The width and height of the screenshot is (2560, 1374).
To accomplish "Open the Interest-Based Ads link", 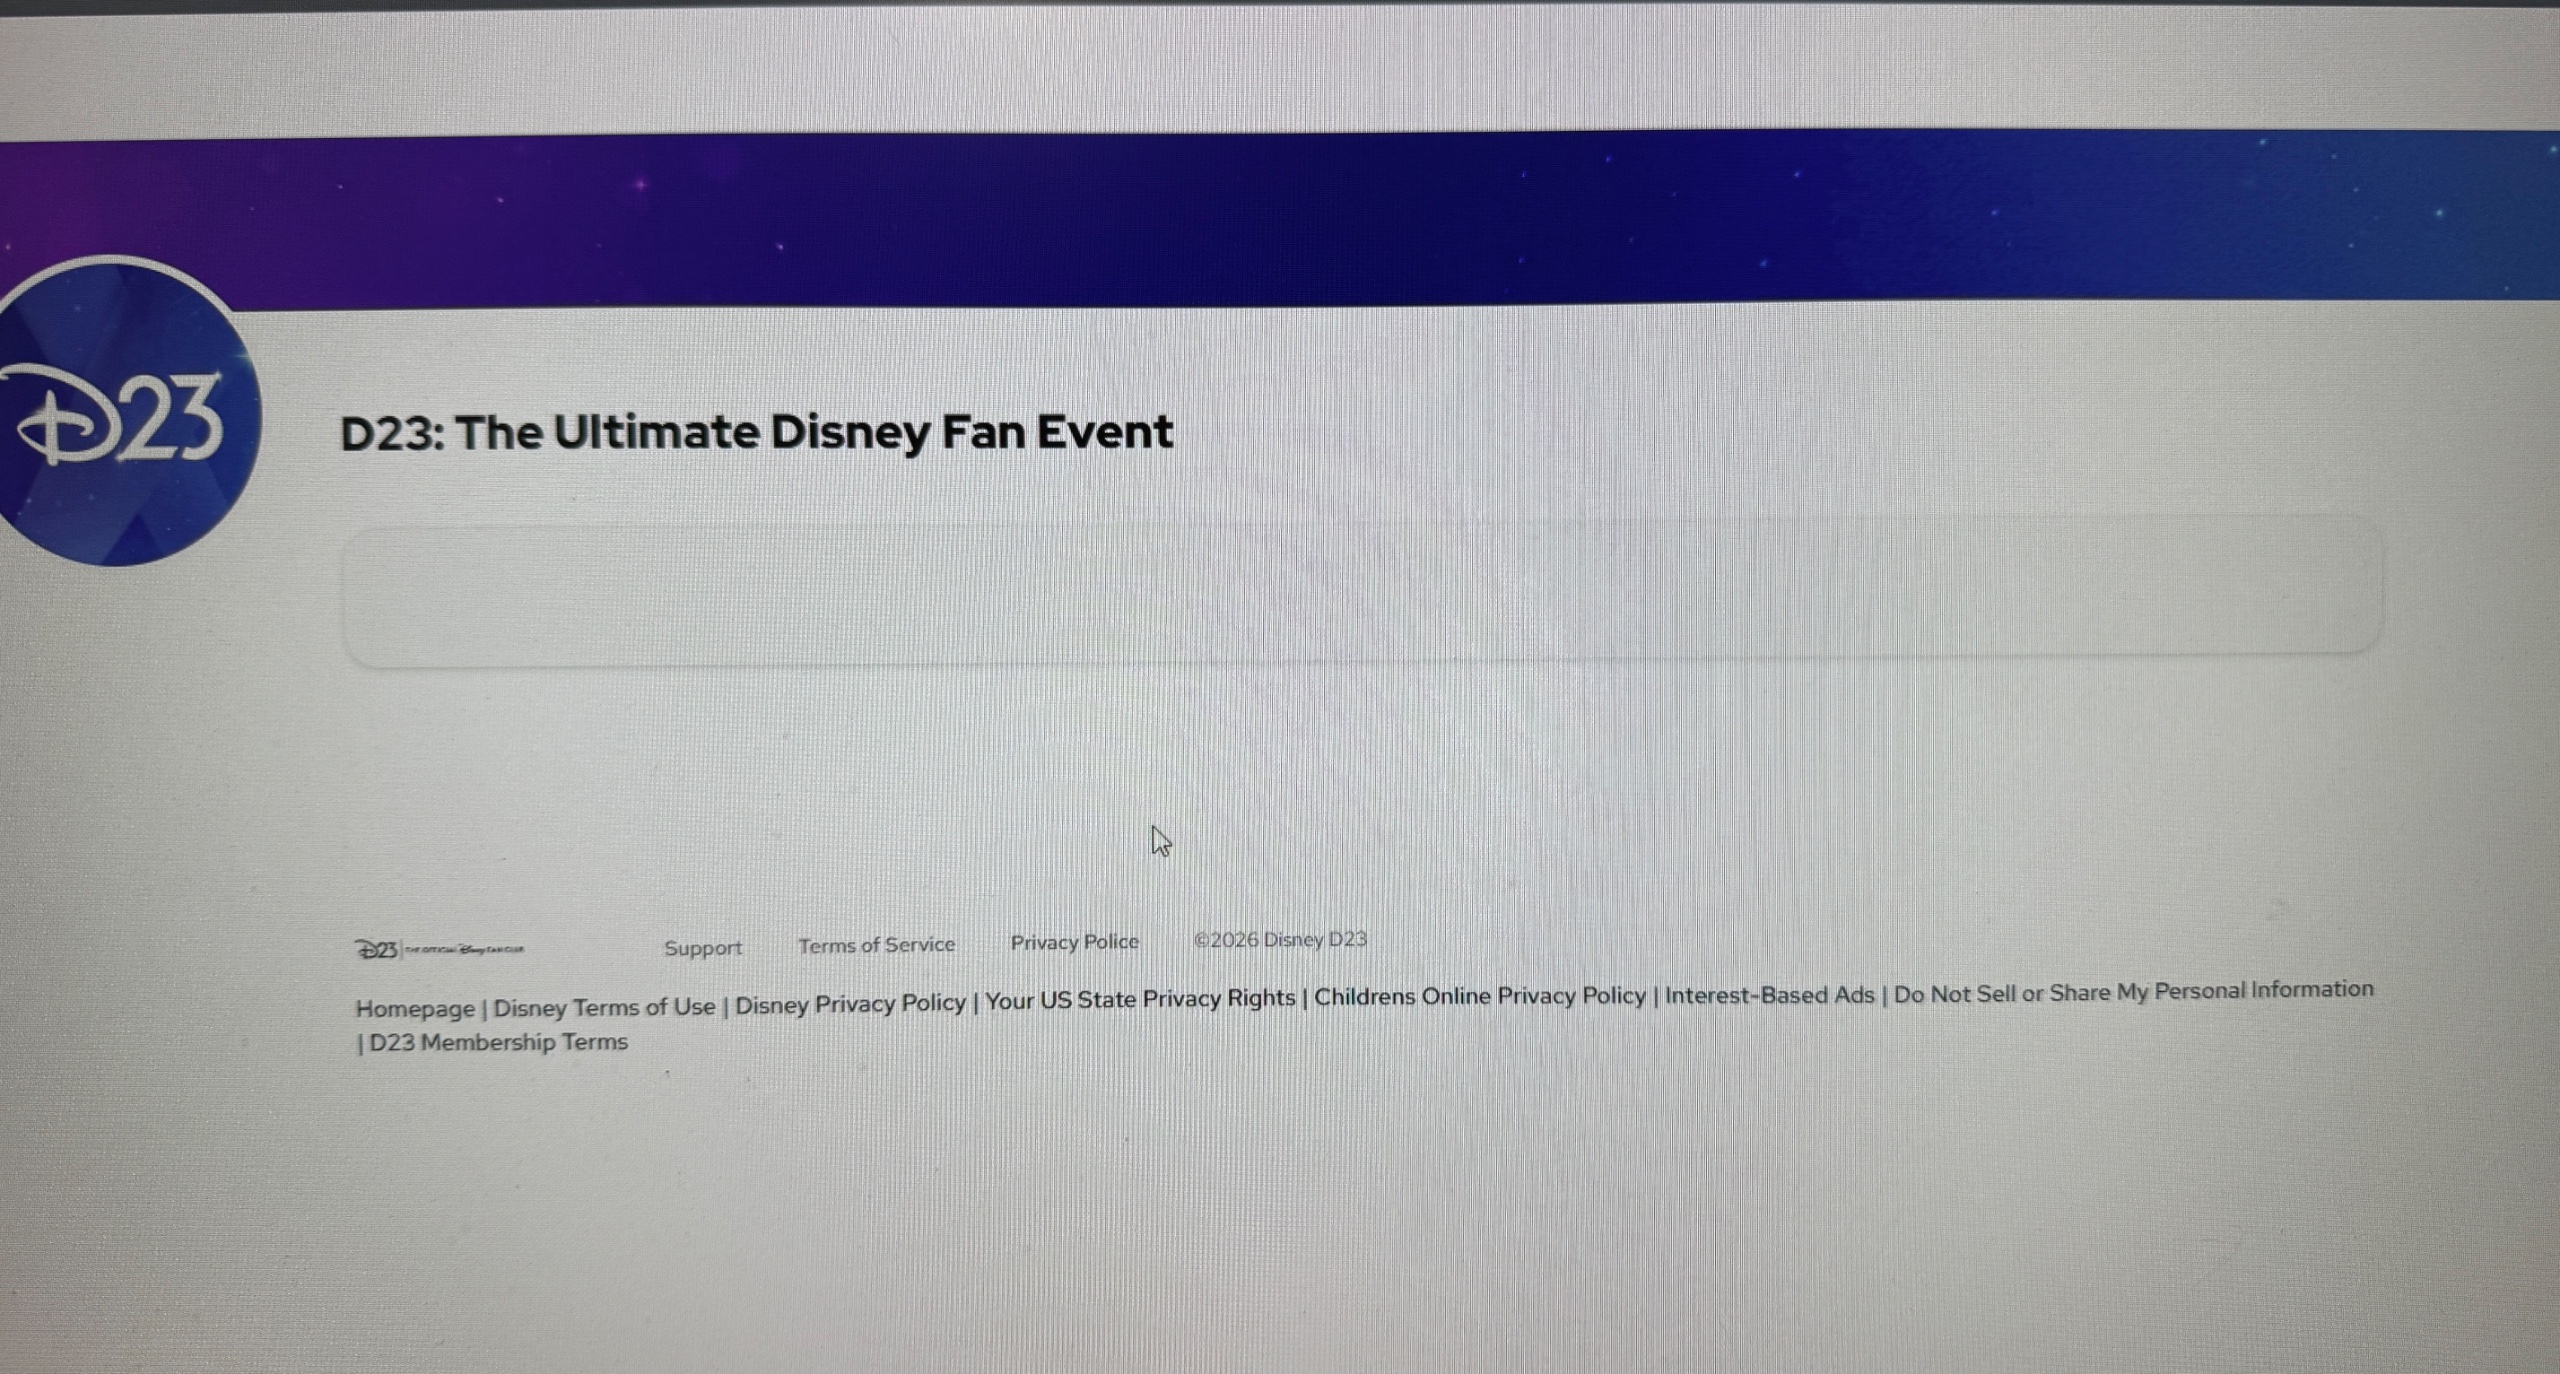I will tap(1769, 995).
